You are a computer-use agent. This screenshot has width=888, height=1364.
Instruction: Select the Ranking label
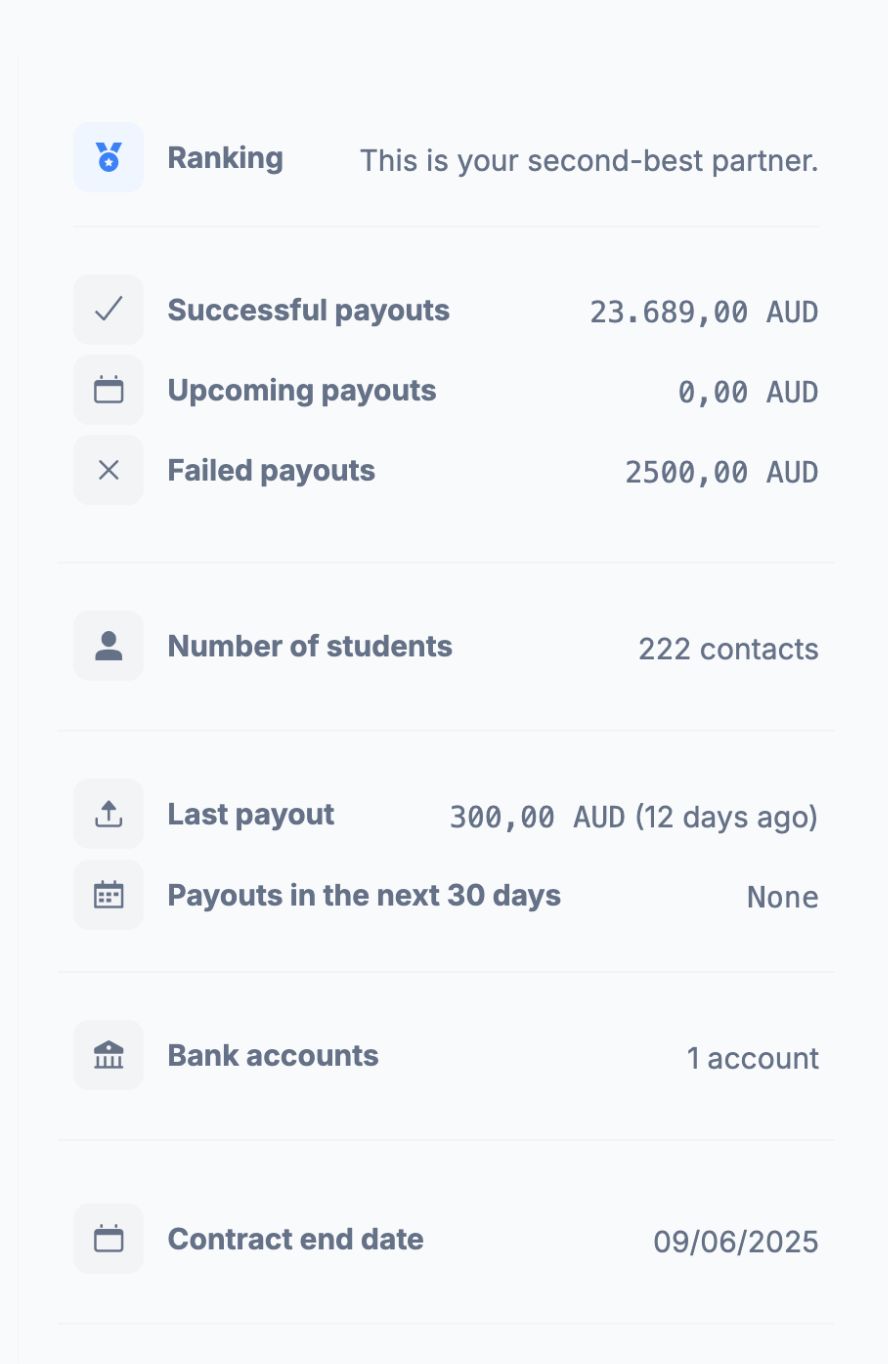coord(225,158)
